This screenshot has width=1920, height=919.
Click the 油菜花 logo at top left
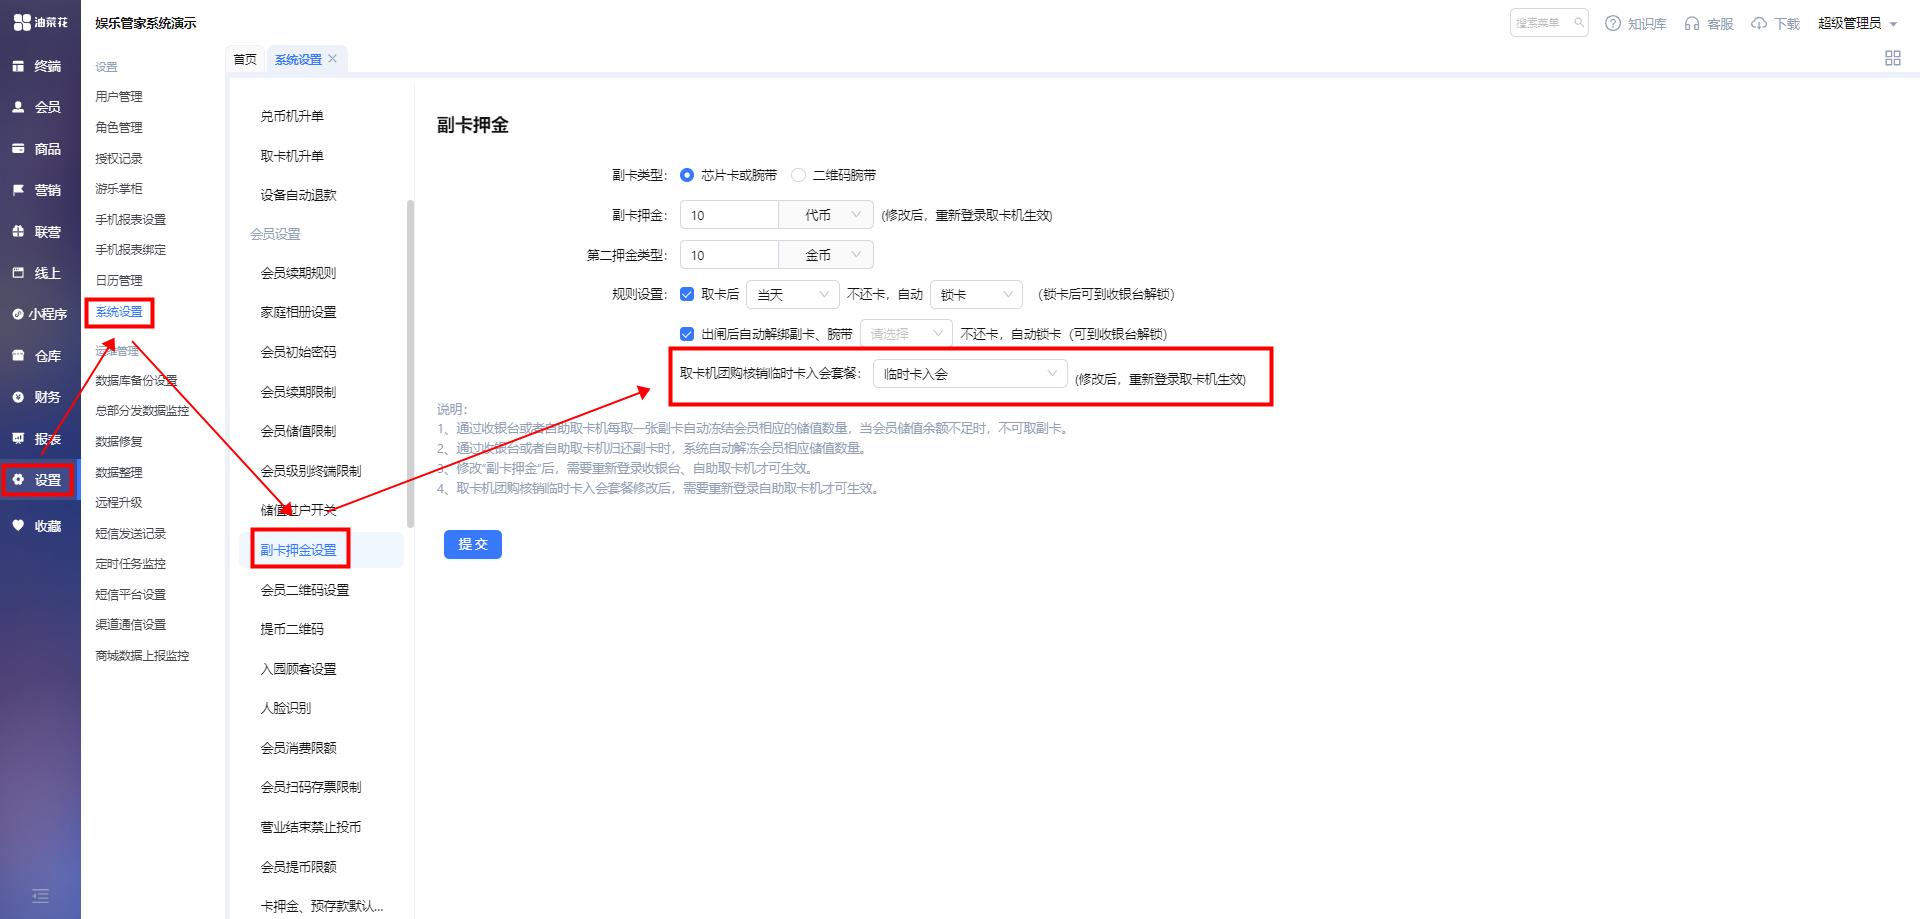point(41,22)
